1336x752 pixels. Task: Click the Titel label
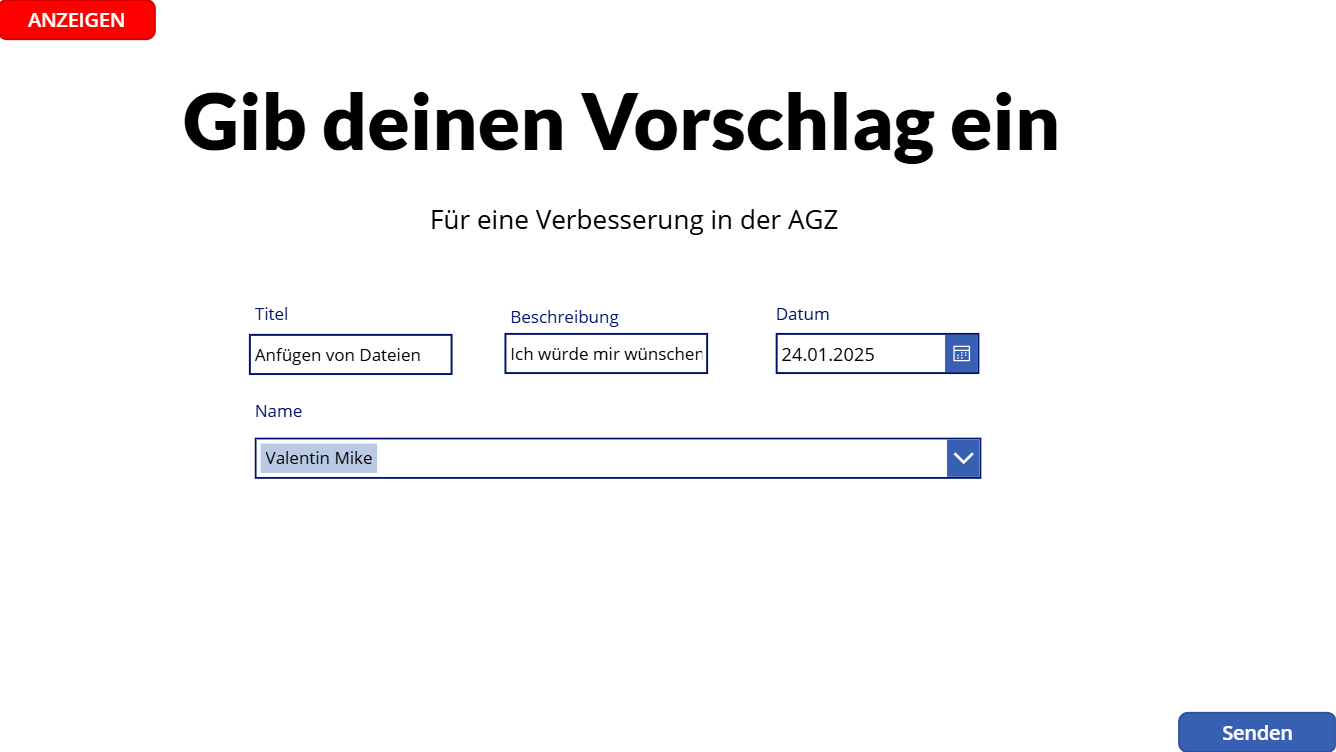pos(271,314)
